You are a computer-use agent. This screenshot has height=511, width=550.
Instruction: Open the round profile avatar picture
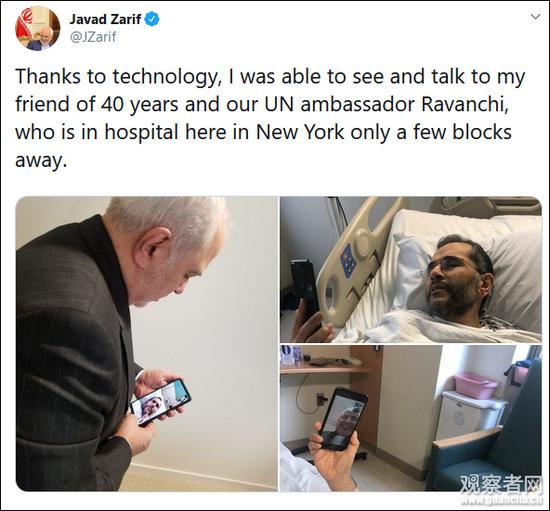click(x=38, y=28)
